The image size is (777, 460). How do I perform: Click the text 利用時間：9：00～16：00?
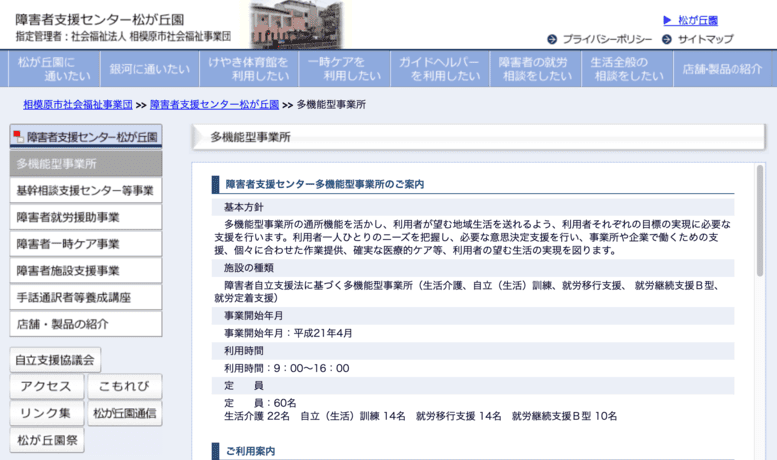286,368
